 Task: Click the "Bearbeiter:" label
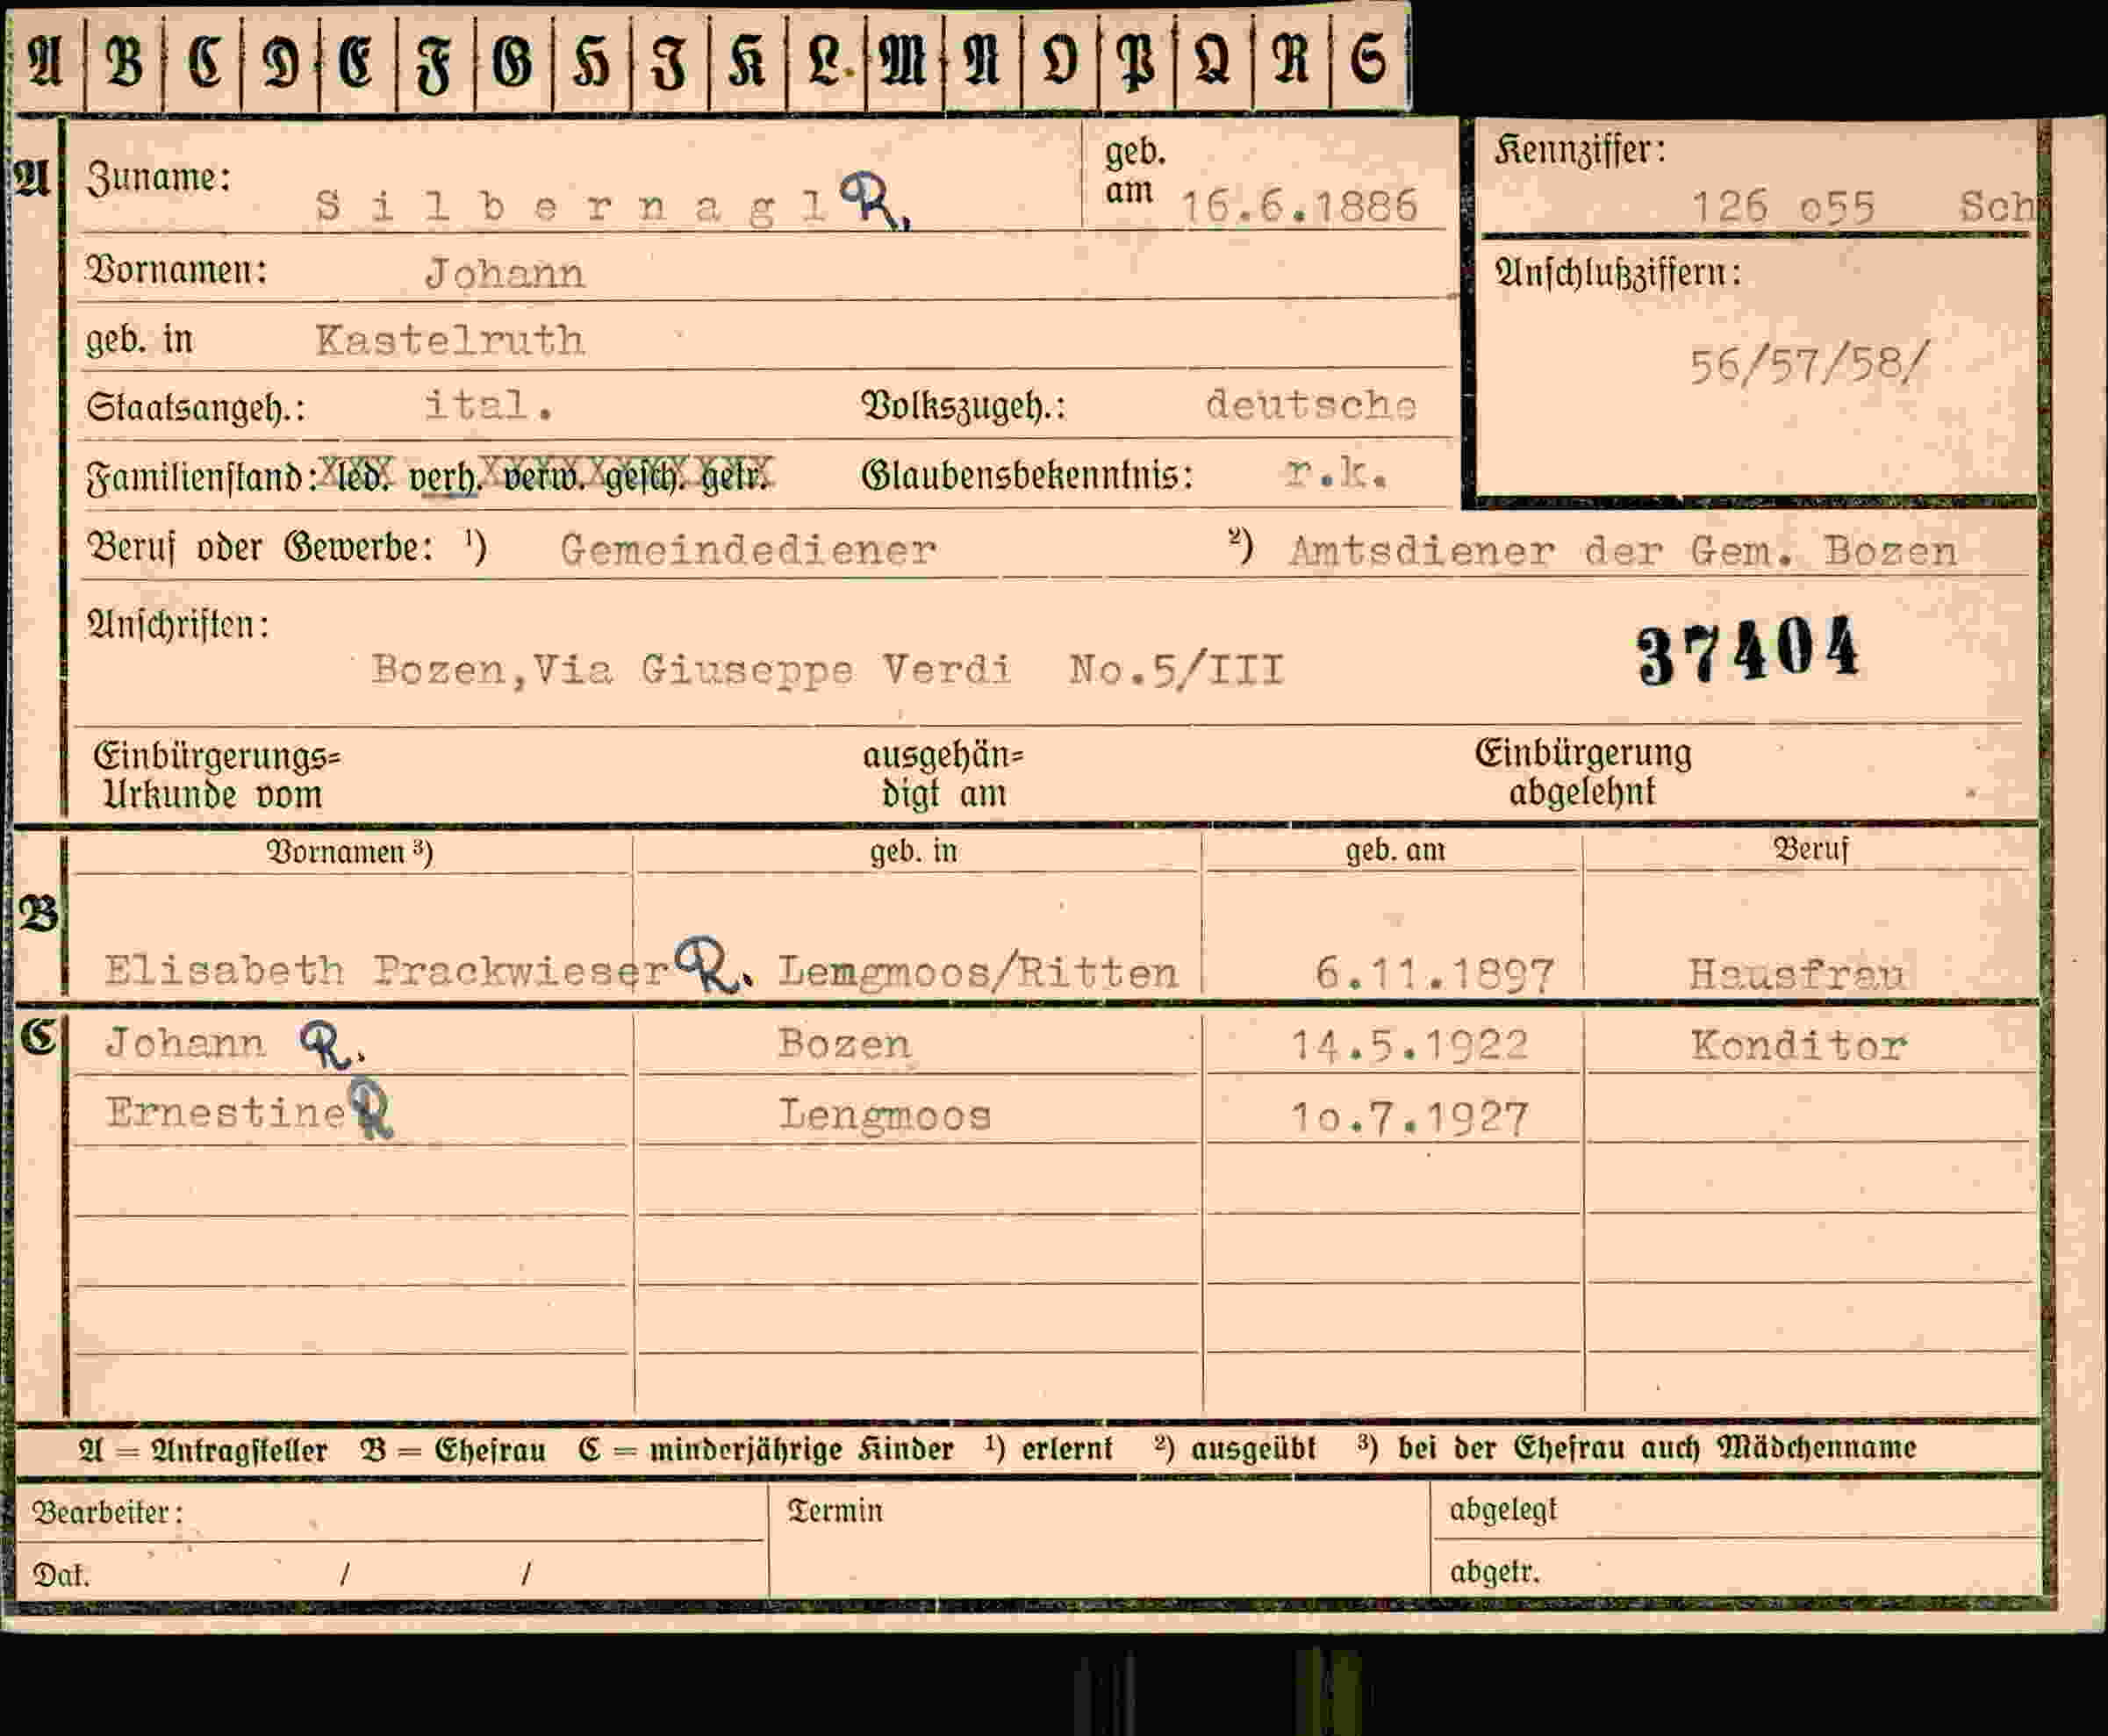[x=108, y=1512]
